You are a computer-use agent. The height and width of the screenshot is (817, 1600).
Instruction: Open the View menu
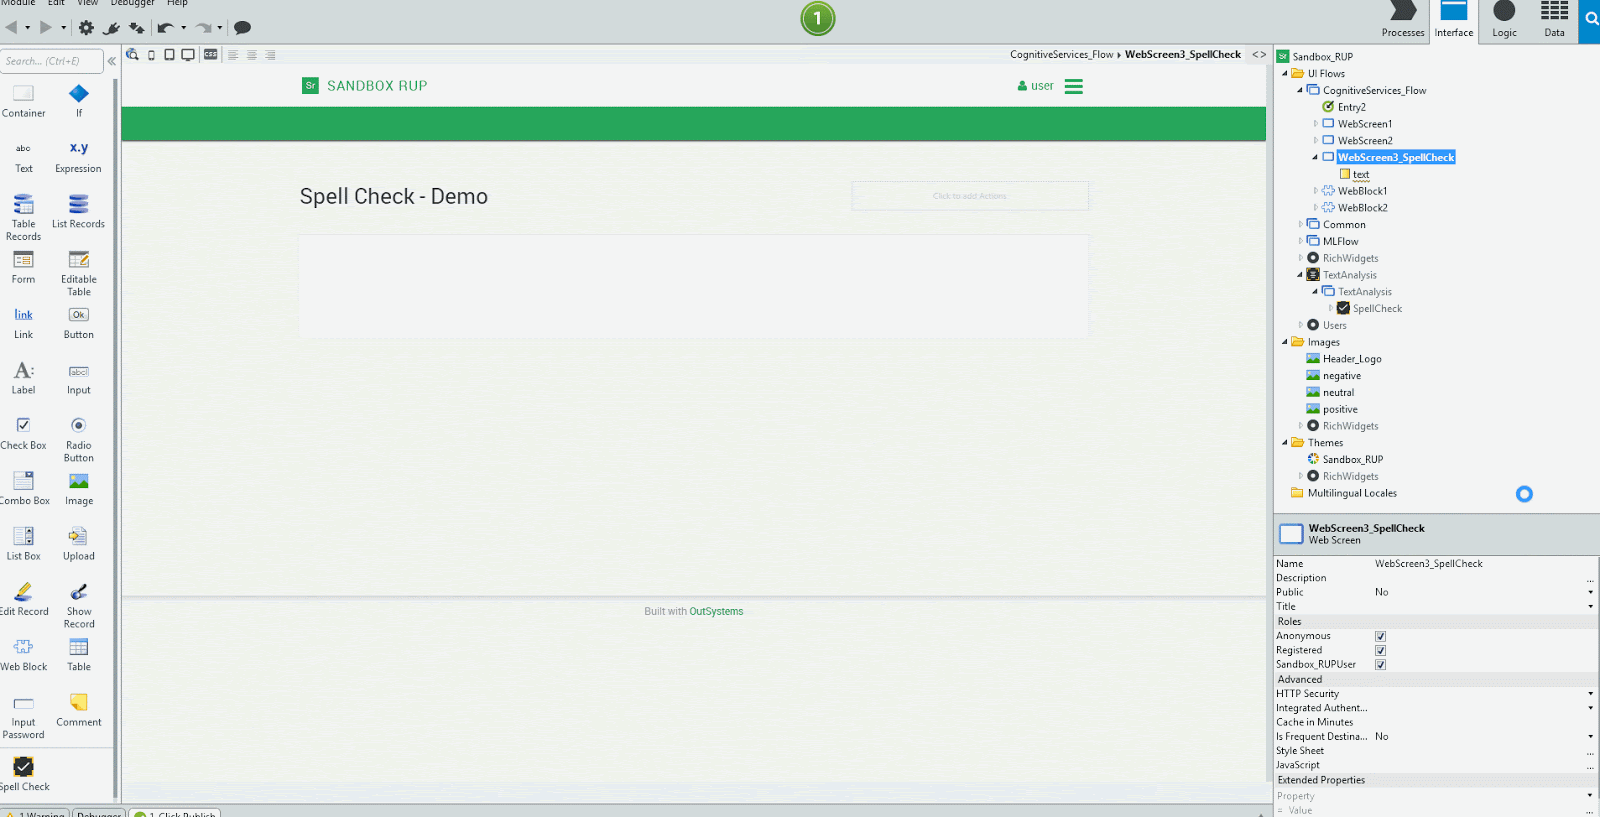(88, 3)
